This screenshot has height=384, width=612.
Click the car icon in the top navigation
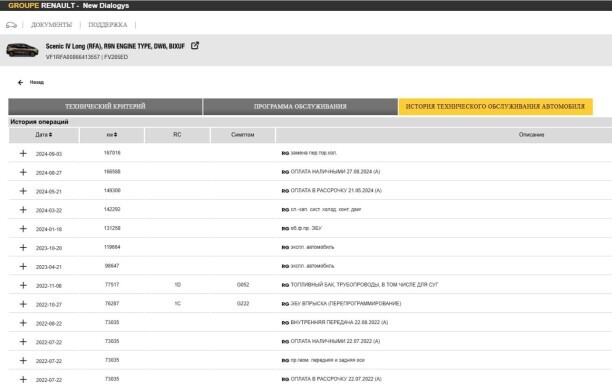(11, 25)
